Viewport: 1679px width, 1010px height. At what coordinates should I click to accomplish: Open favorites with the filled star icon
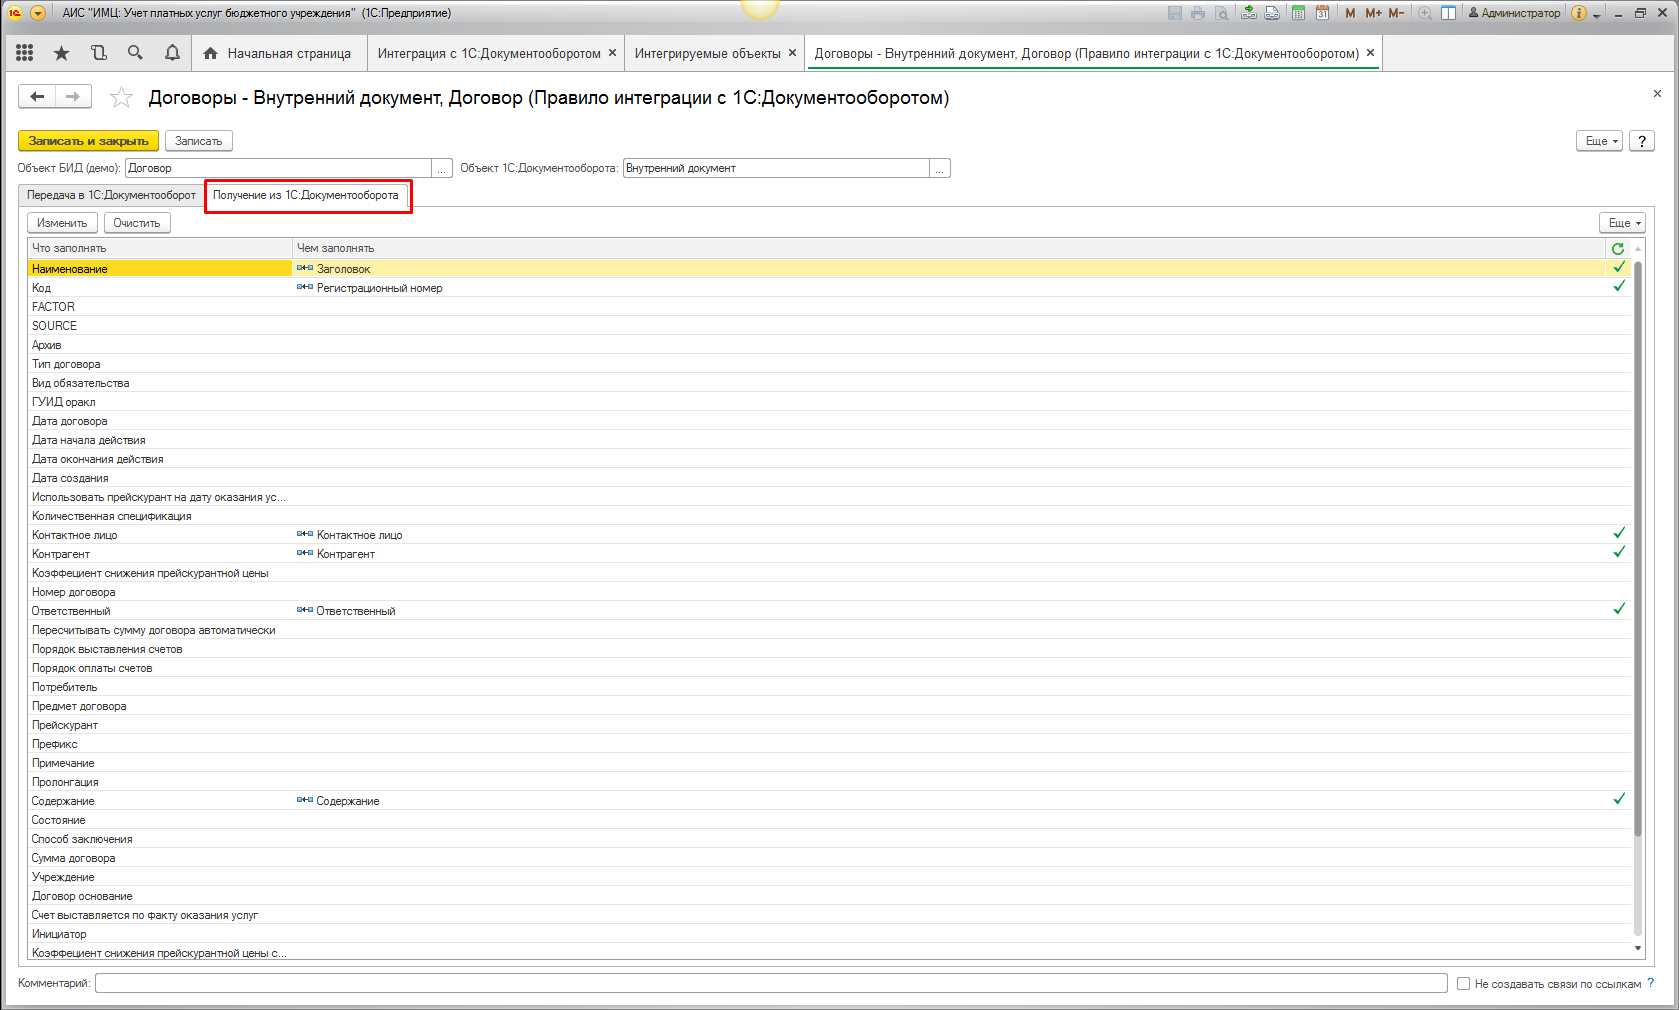click(61, 53)
